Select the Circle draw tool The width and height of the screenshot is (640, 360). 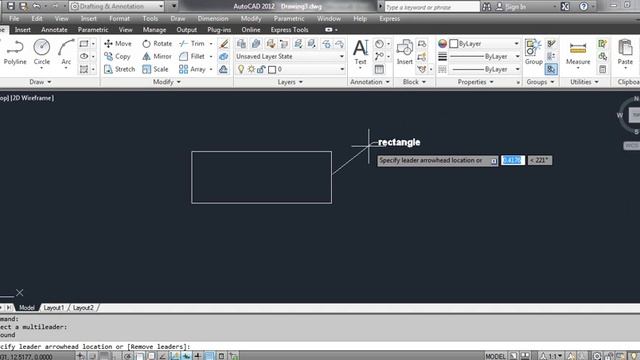(x=42, y=52)
